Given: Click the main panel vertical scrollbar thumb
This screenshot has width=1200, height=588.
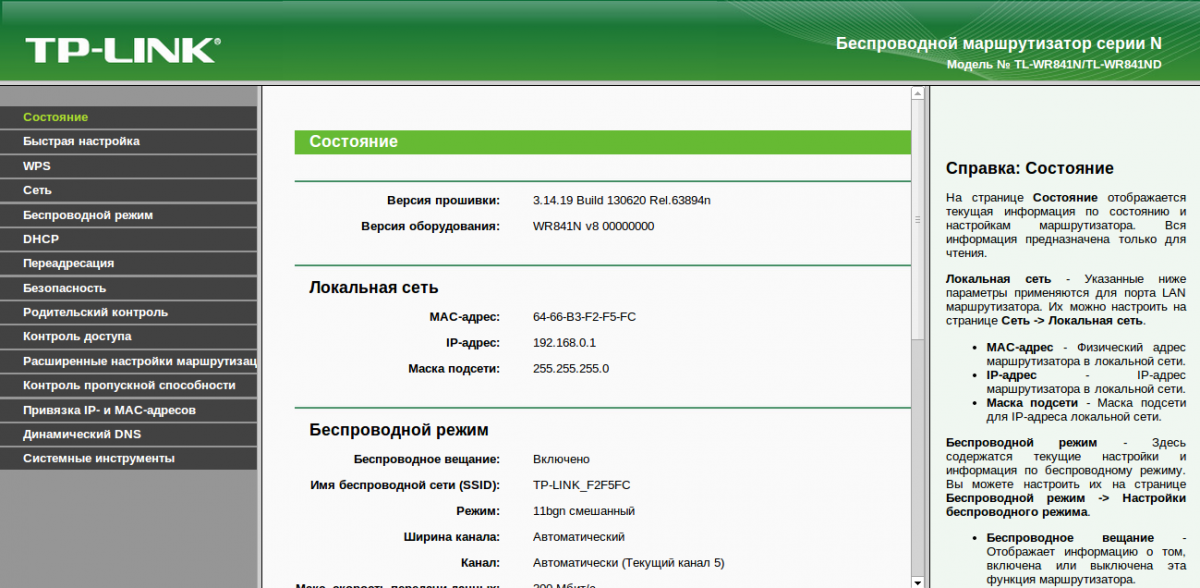Looking at the screenshot, I should coord(916,219).
